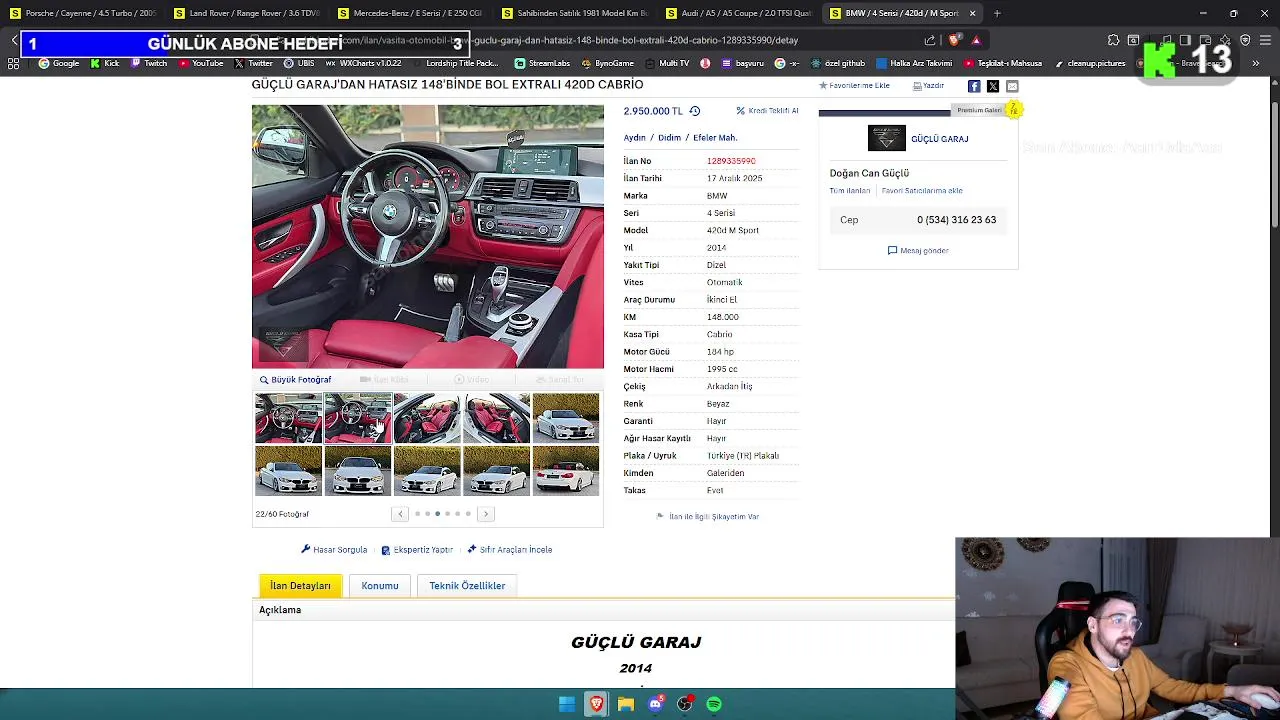
Task: Open Sıfır Araçları İncele link
Action: 510,550
